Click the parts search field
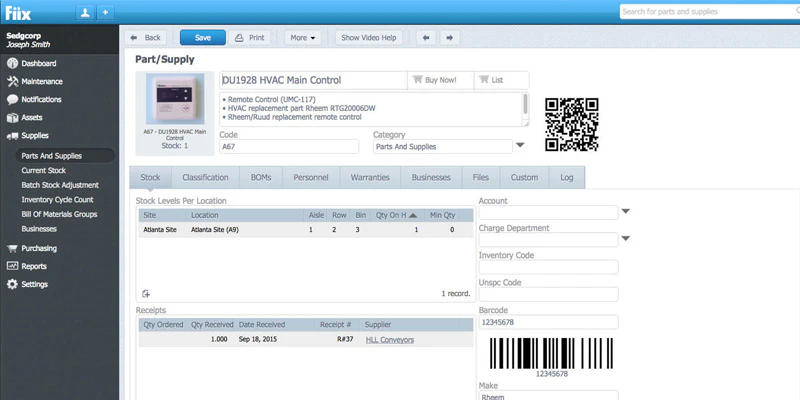Viewport: 800px width, 400px height. pos(710,12)
